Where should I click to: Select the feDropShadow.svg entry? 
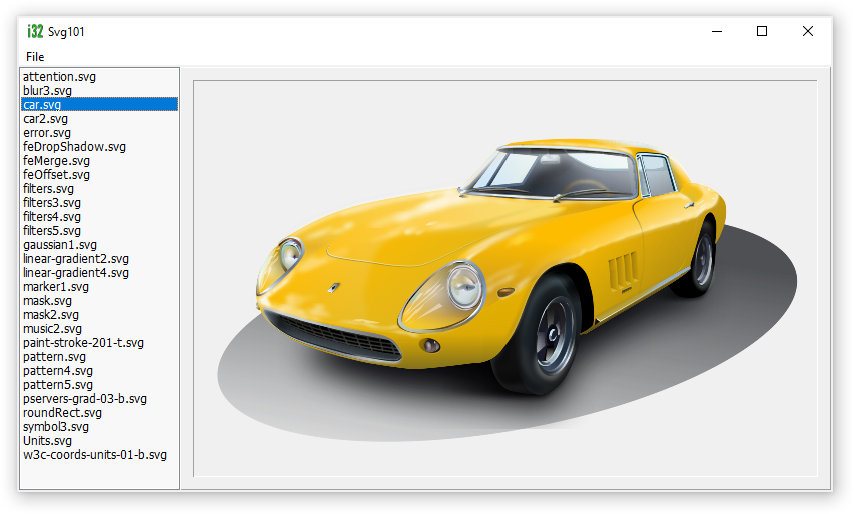pyautogui.click(x=74, y=147)
